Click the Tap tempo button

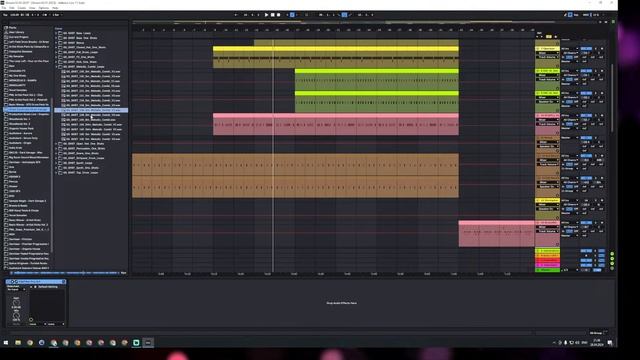(x=5, y=15)
